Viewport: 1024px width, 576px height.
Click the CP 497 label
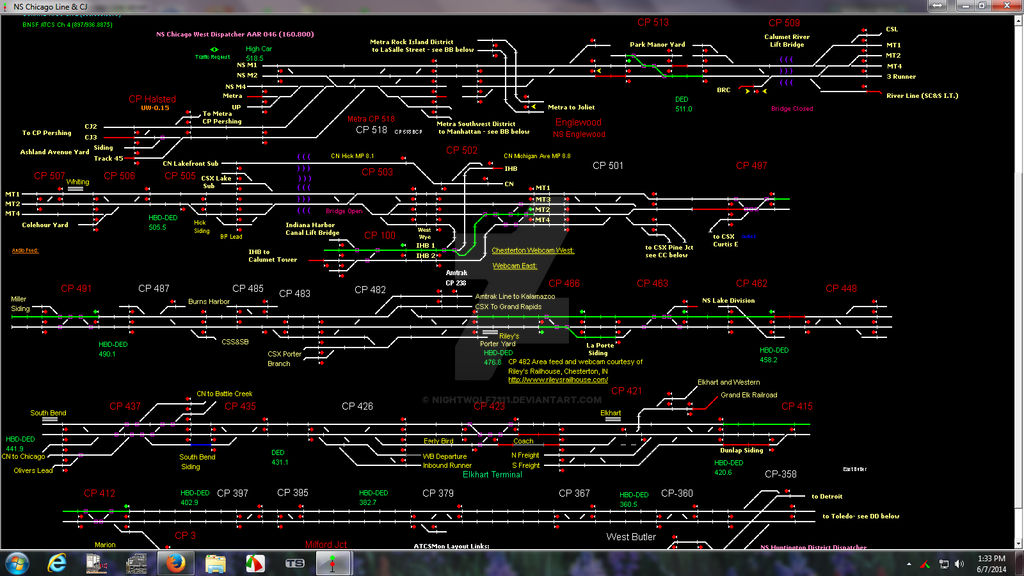pos(752,165)
